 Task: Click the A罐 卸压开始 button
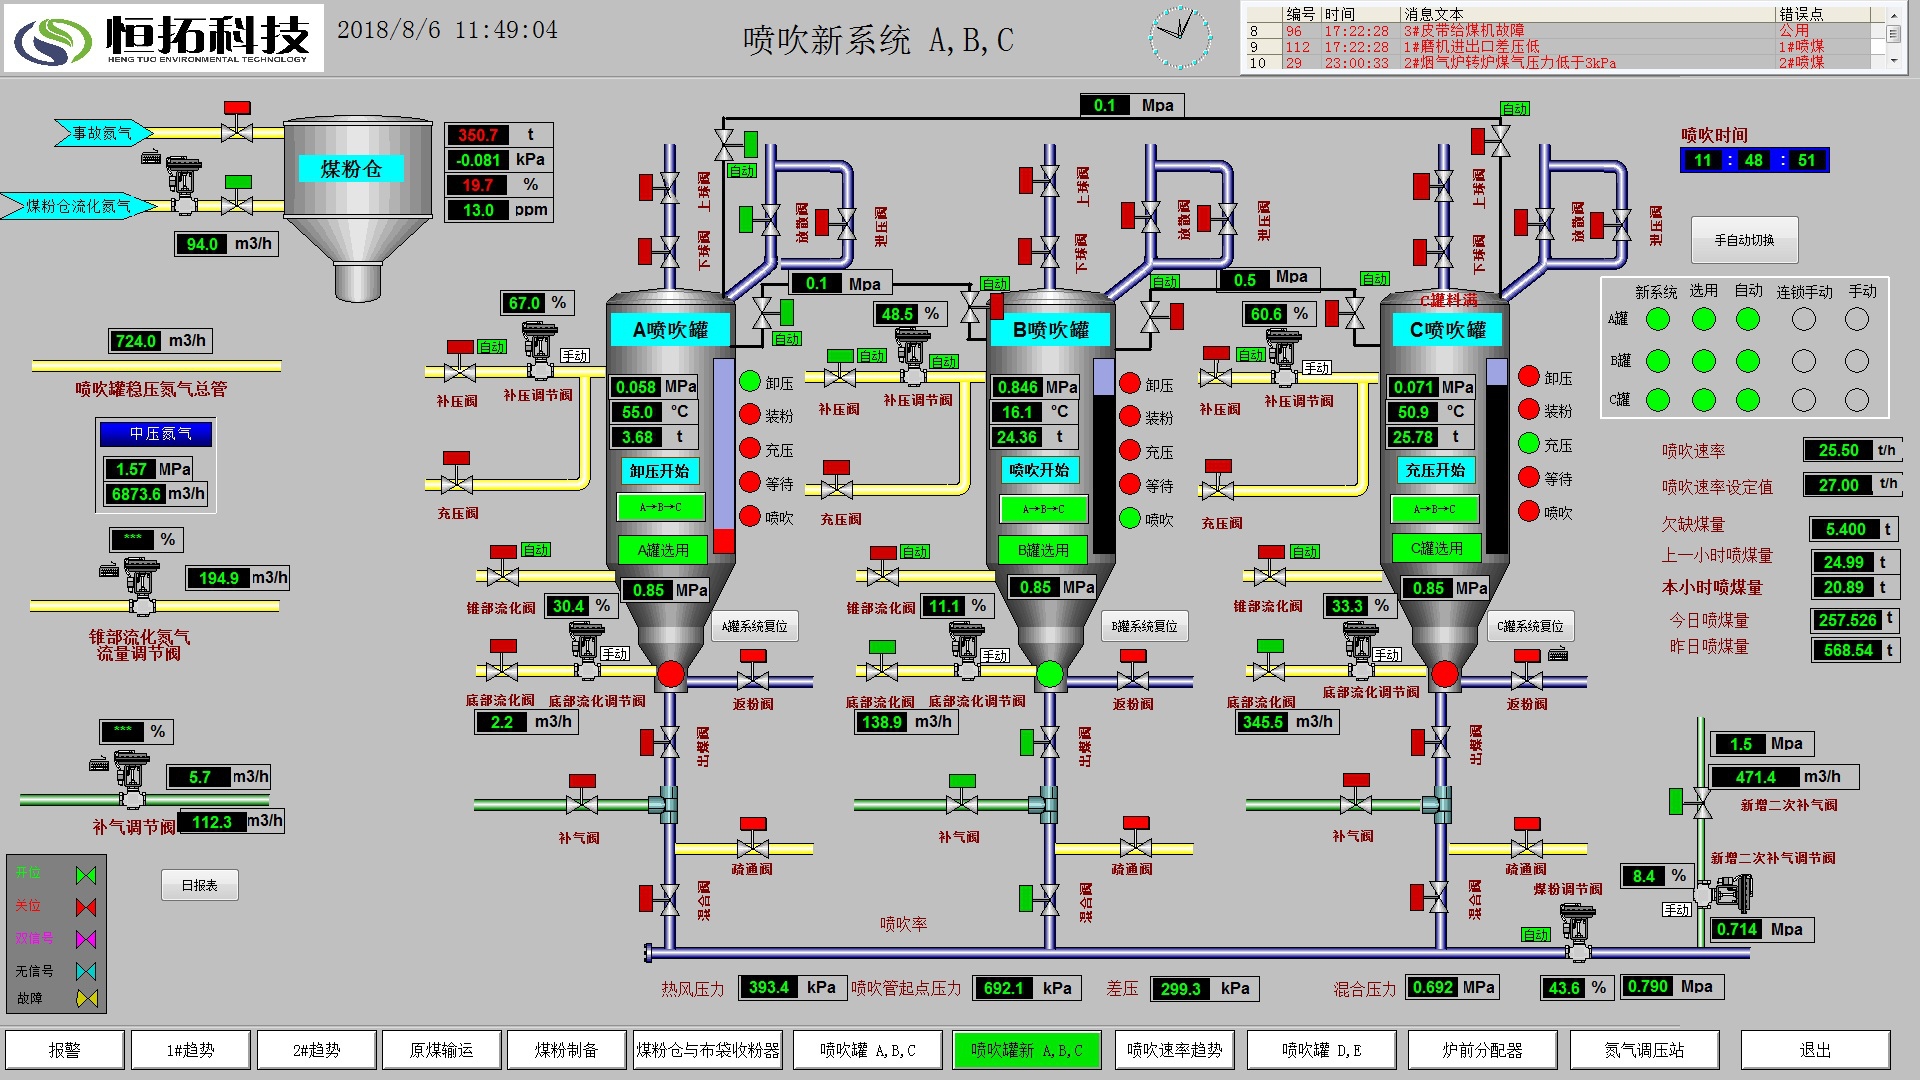point(660,471)
